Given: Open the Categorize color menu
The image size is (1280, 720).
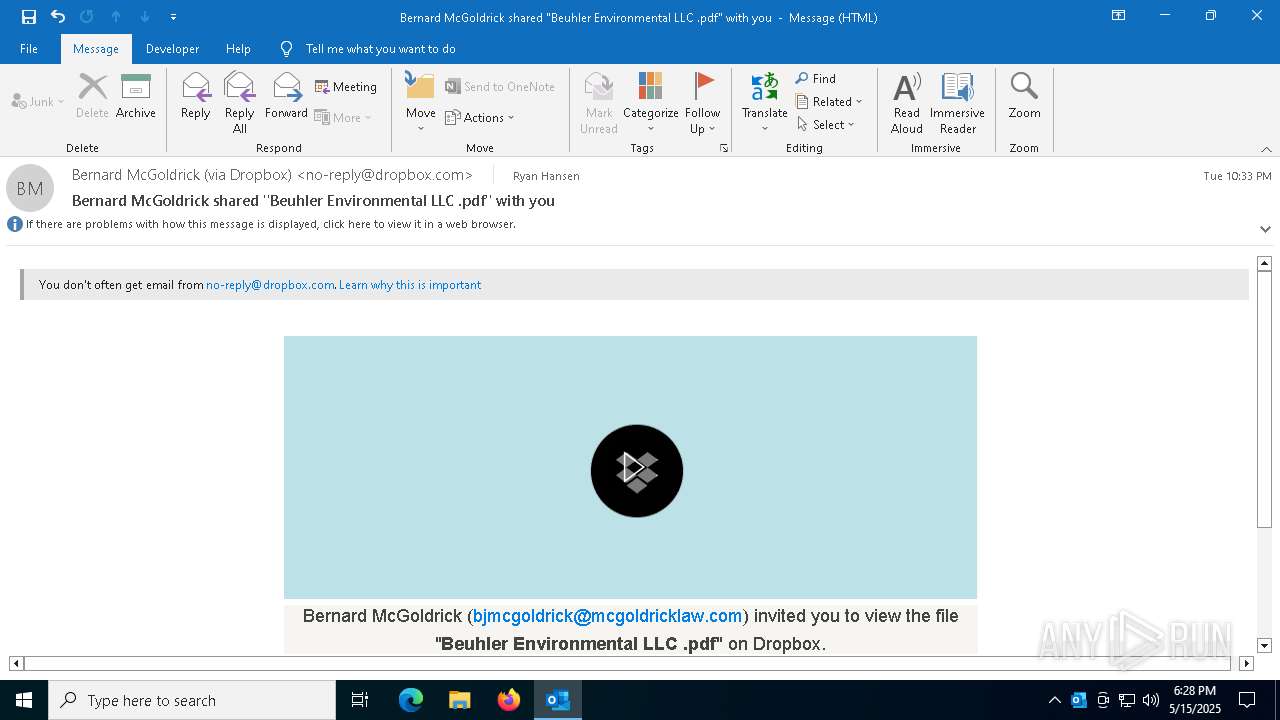Looking at the screenshot, I should [x=650, y=102].
